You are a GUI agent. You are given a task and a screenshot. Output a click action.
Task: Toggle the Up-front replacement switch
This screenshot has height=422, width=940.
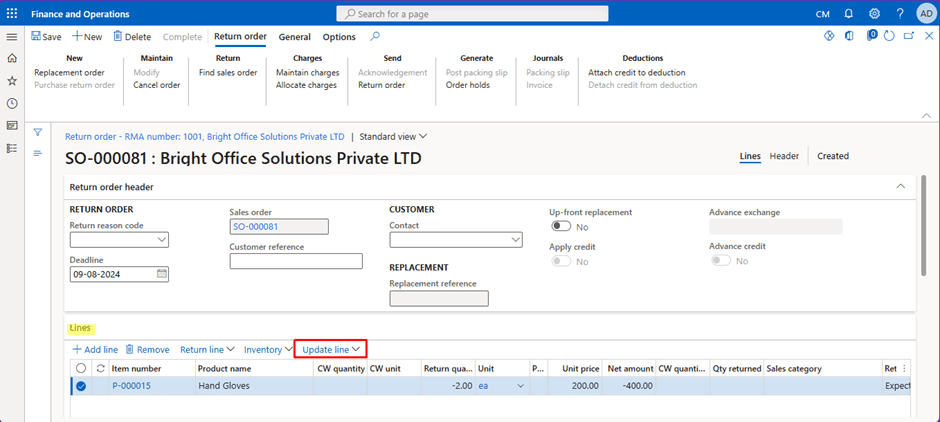coord(561,227)
